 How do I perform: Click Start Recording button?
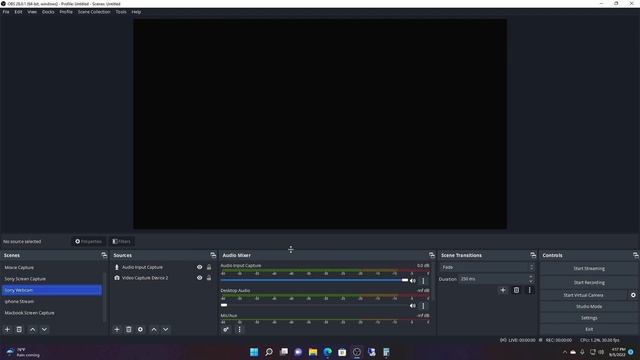pyautogui.click(x=589, y=282)
